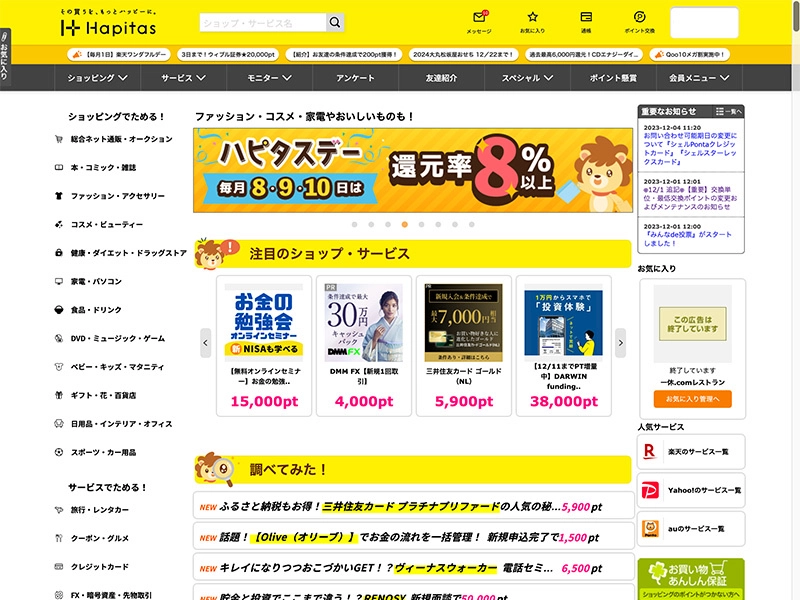Click the icon beside ベビー・キッズ・マタニティ
This screenshot has width=800, height=600.
(59, 367)
